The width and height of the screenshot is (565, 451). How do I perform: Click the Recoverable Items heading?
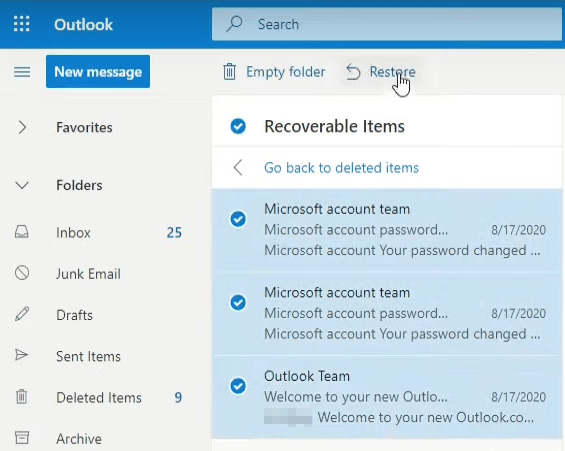point(334,126)
